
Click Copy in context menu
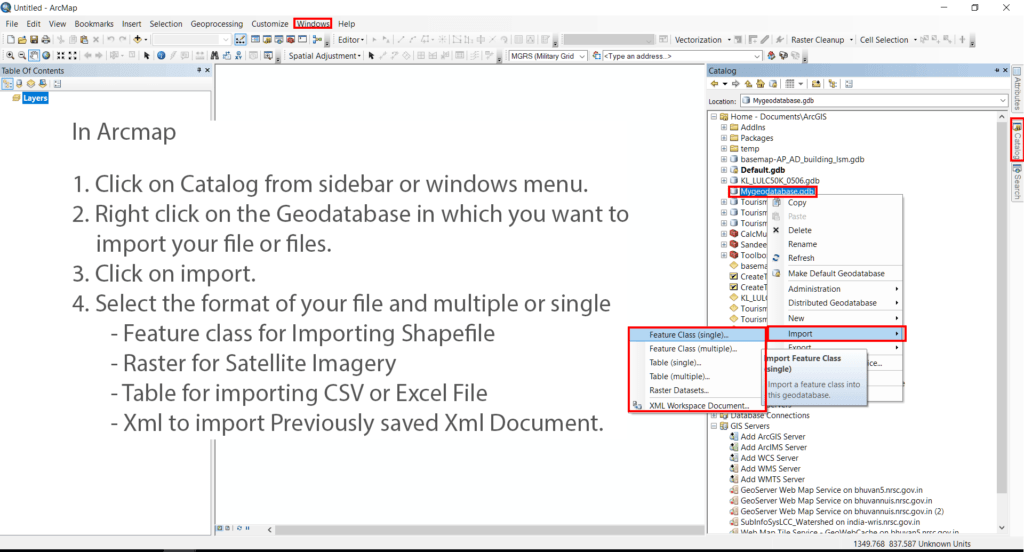[x=835, y=203]
